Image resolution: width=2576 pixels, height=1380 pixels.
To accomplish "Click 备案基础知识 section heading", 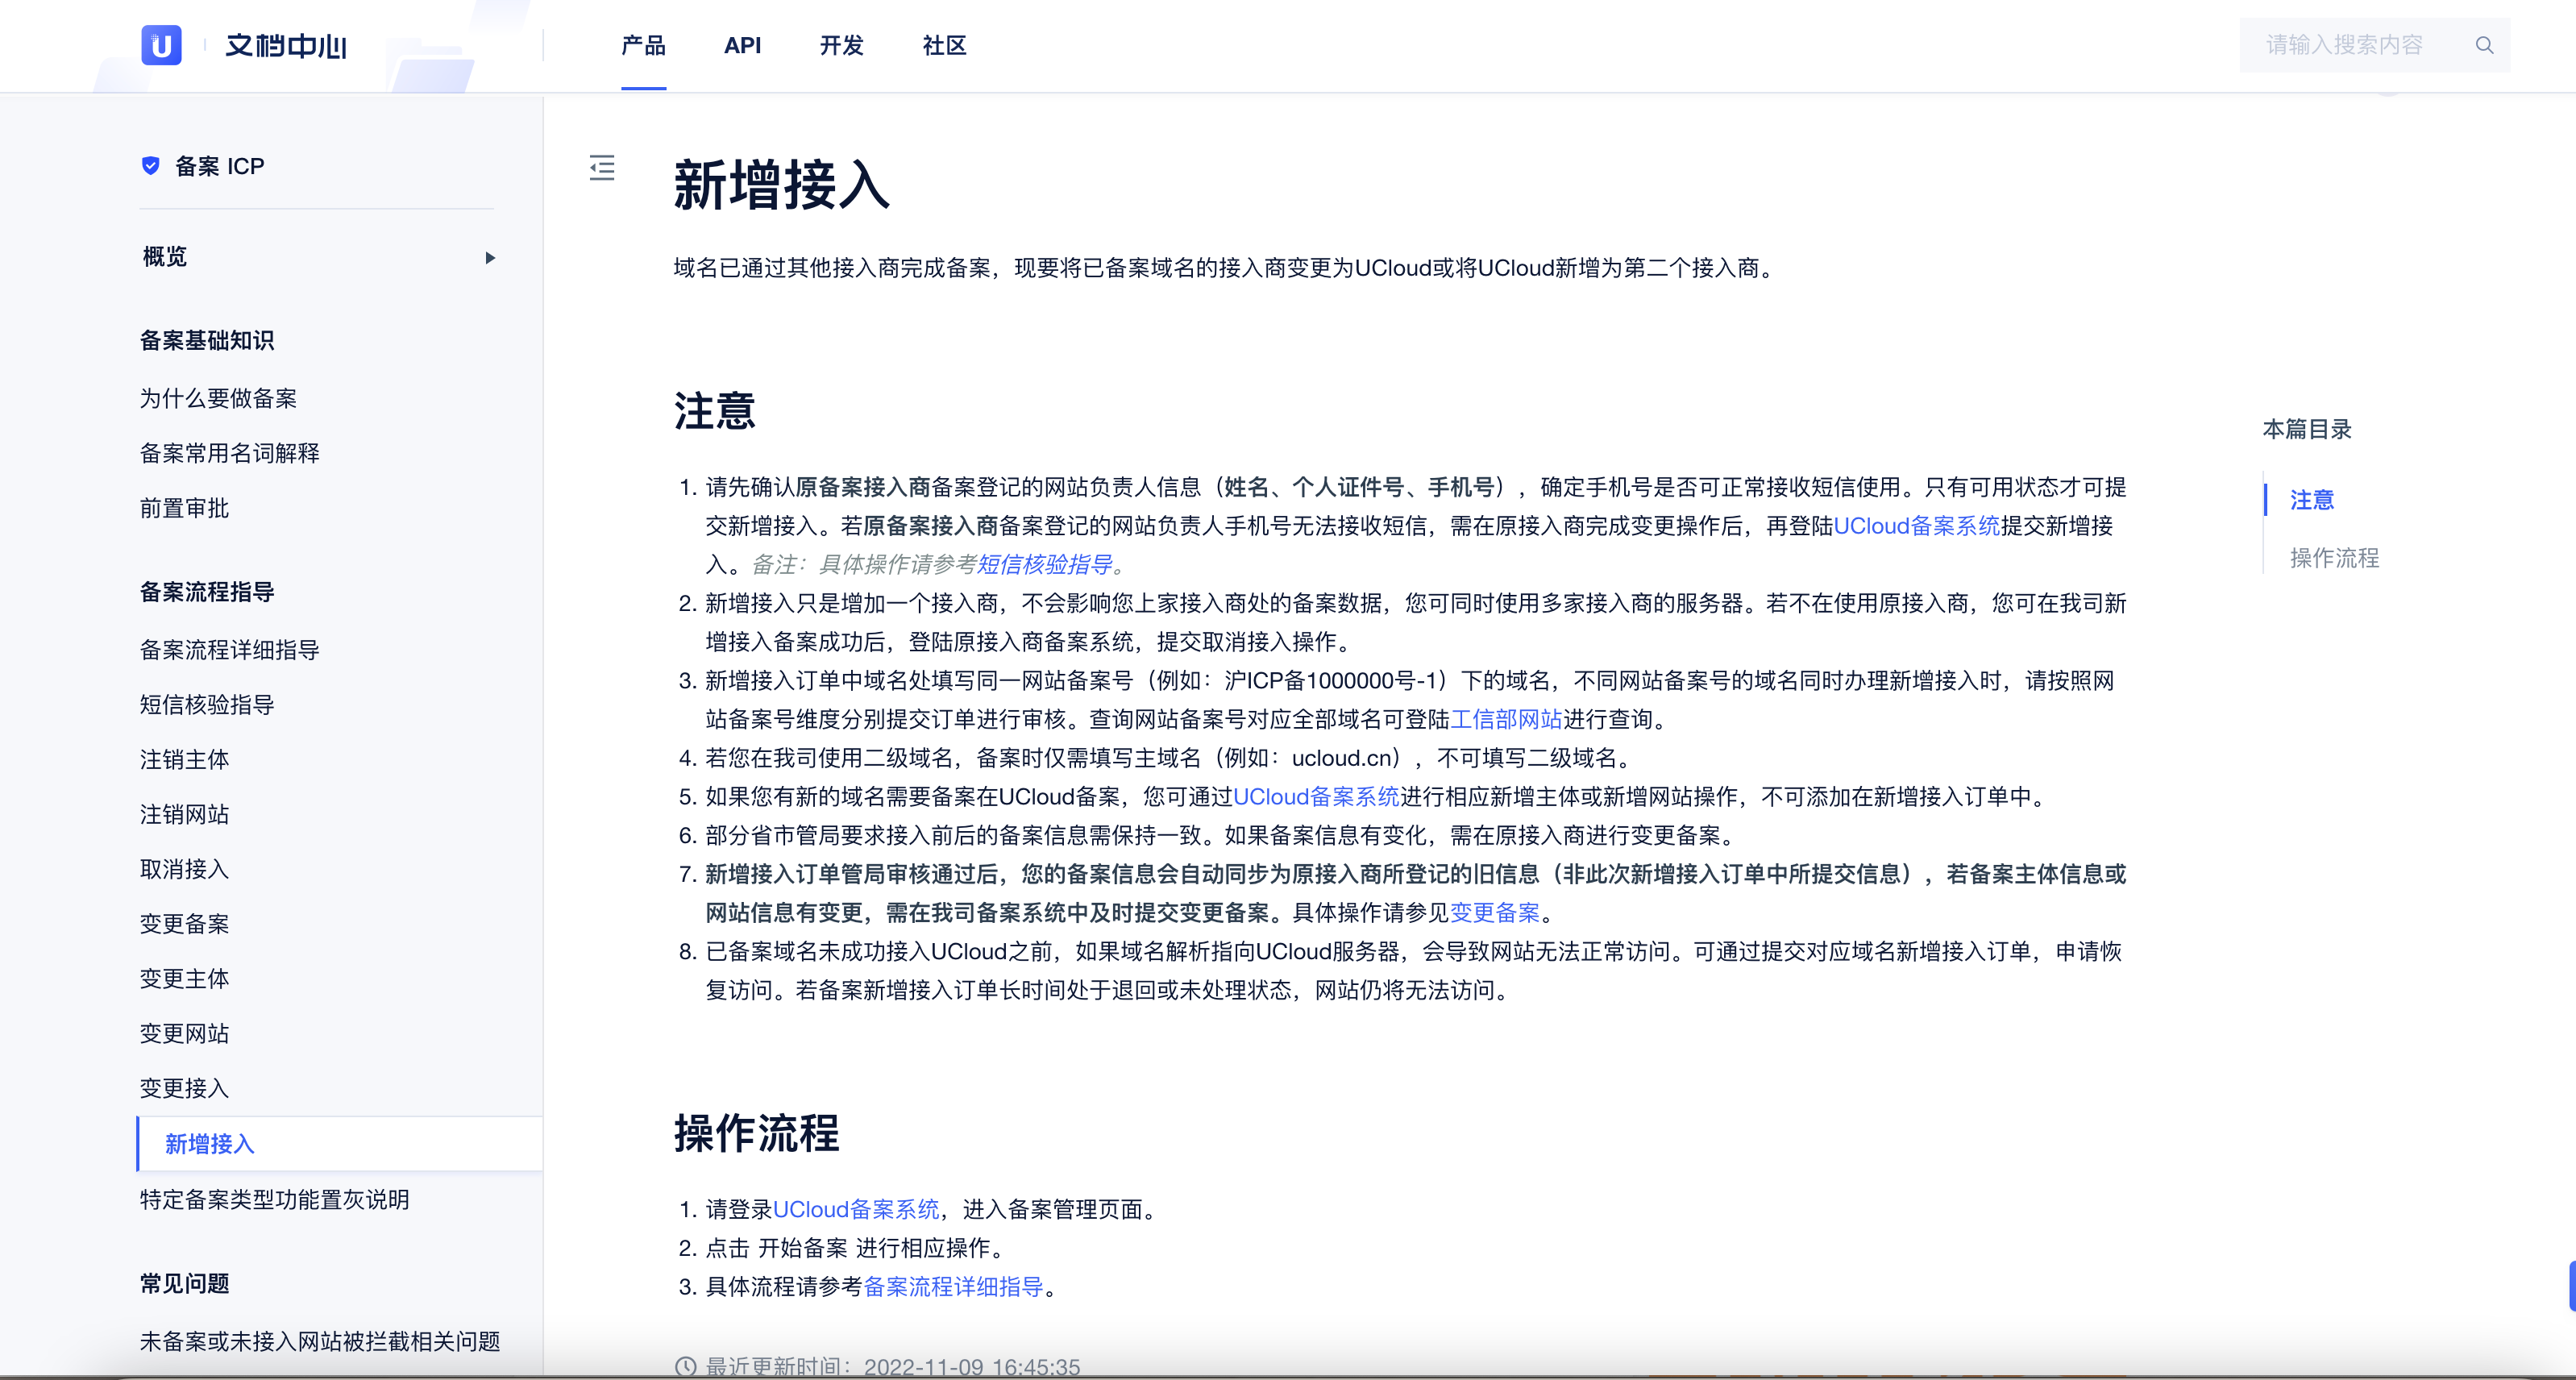I will click(x=207, y=340).
